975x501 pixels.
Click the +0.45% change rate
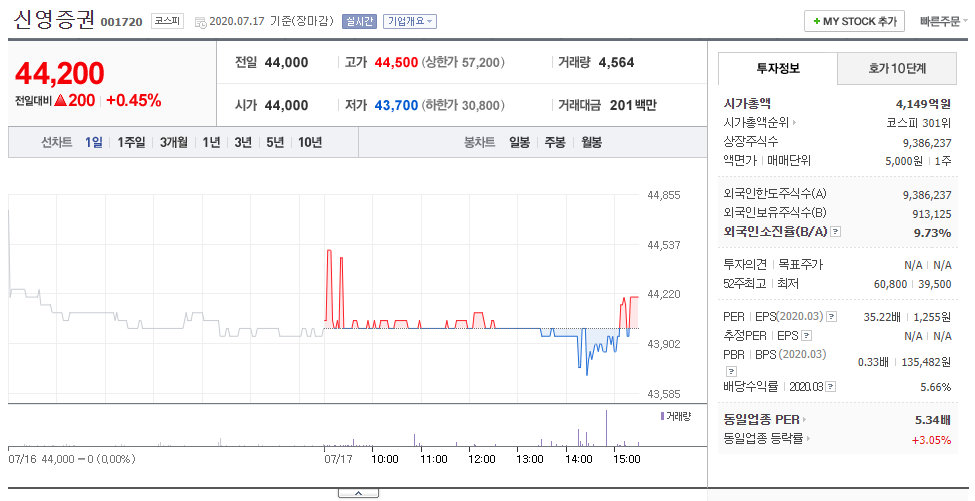[134, 101]
